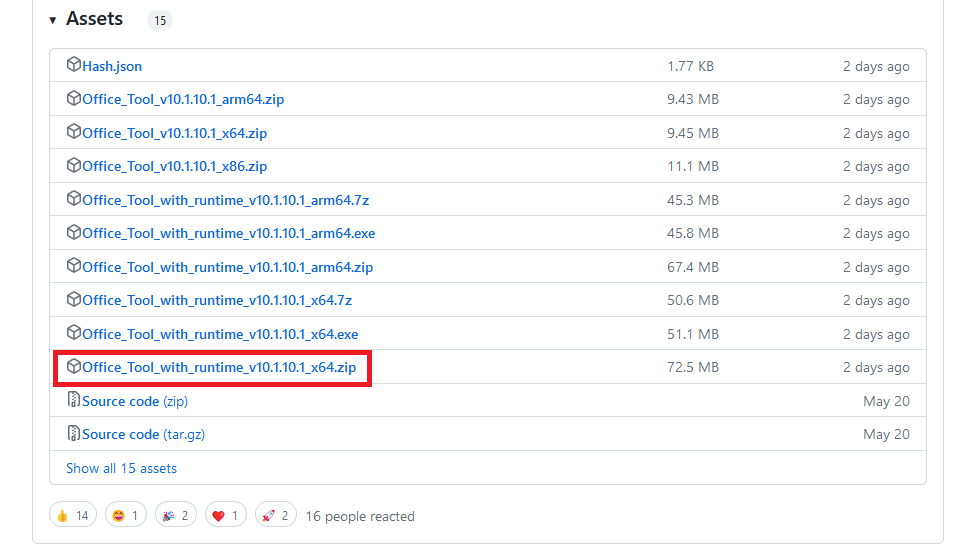
Task: Select the 9.45 MB file size
Action: click(x=693, y=133)
